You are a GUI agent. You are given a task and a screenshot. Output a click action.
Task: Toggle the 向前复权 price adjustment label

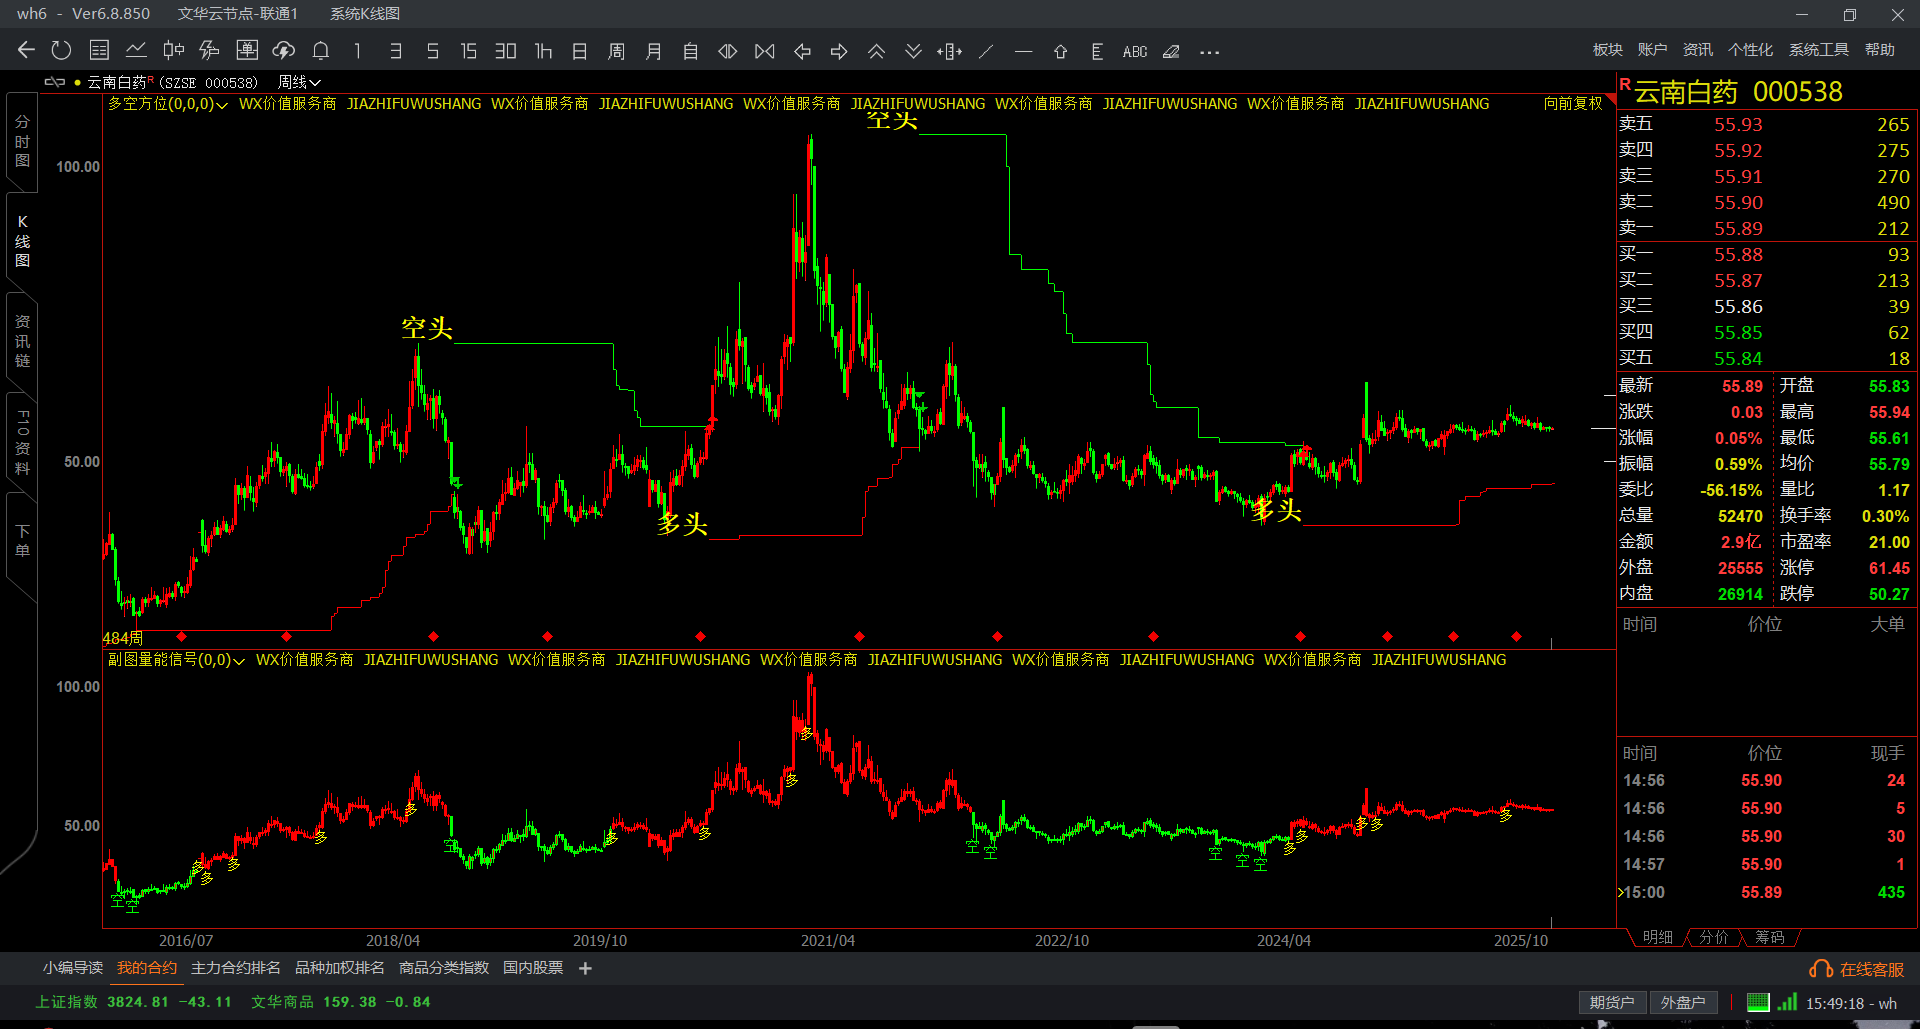point(1572,104)
